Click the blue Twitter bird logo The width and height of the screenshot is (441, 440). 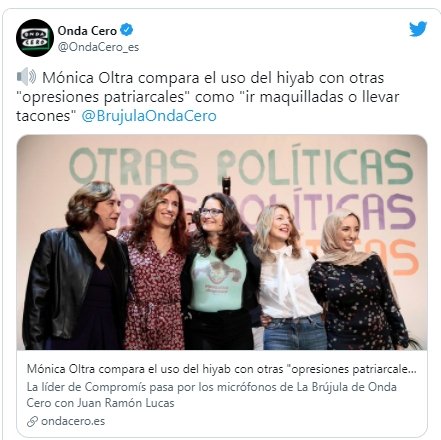point(418,29)
